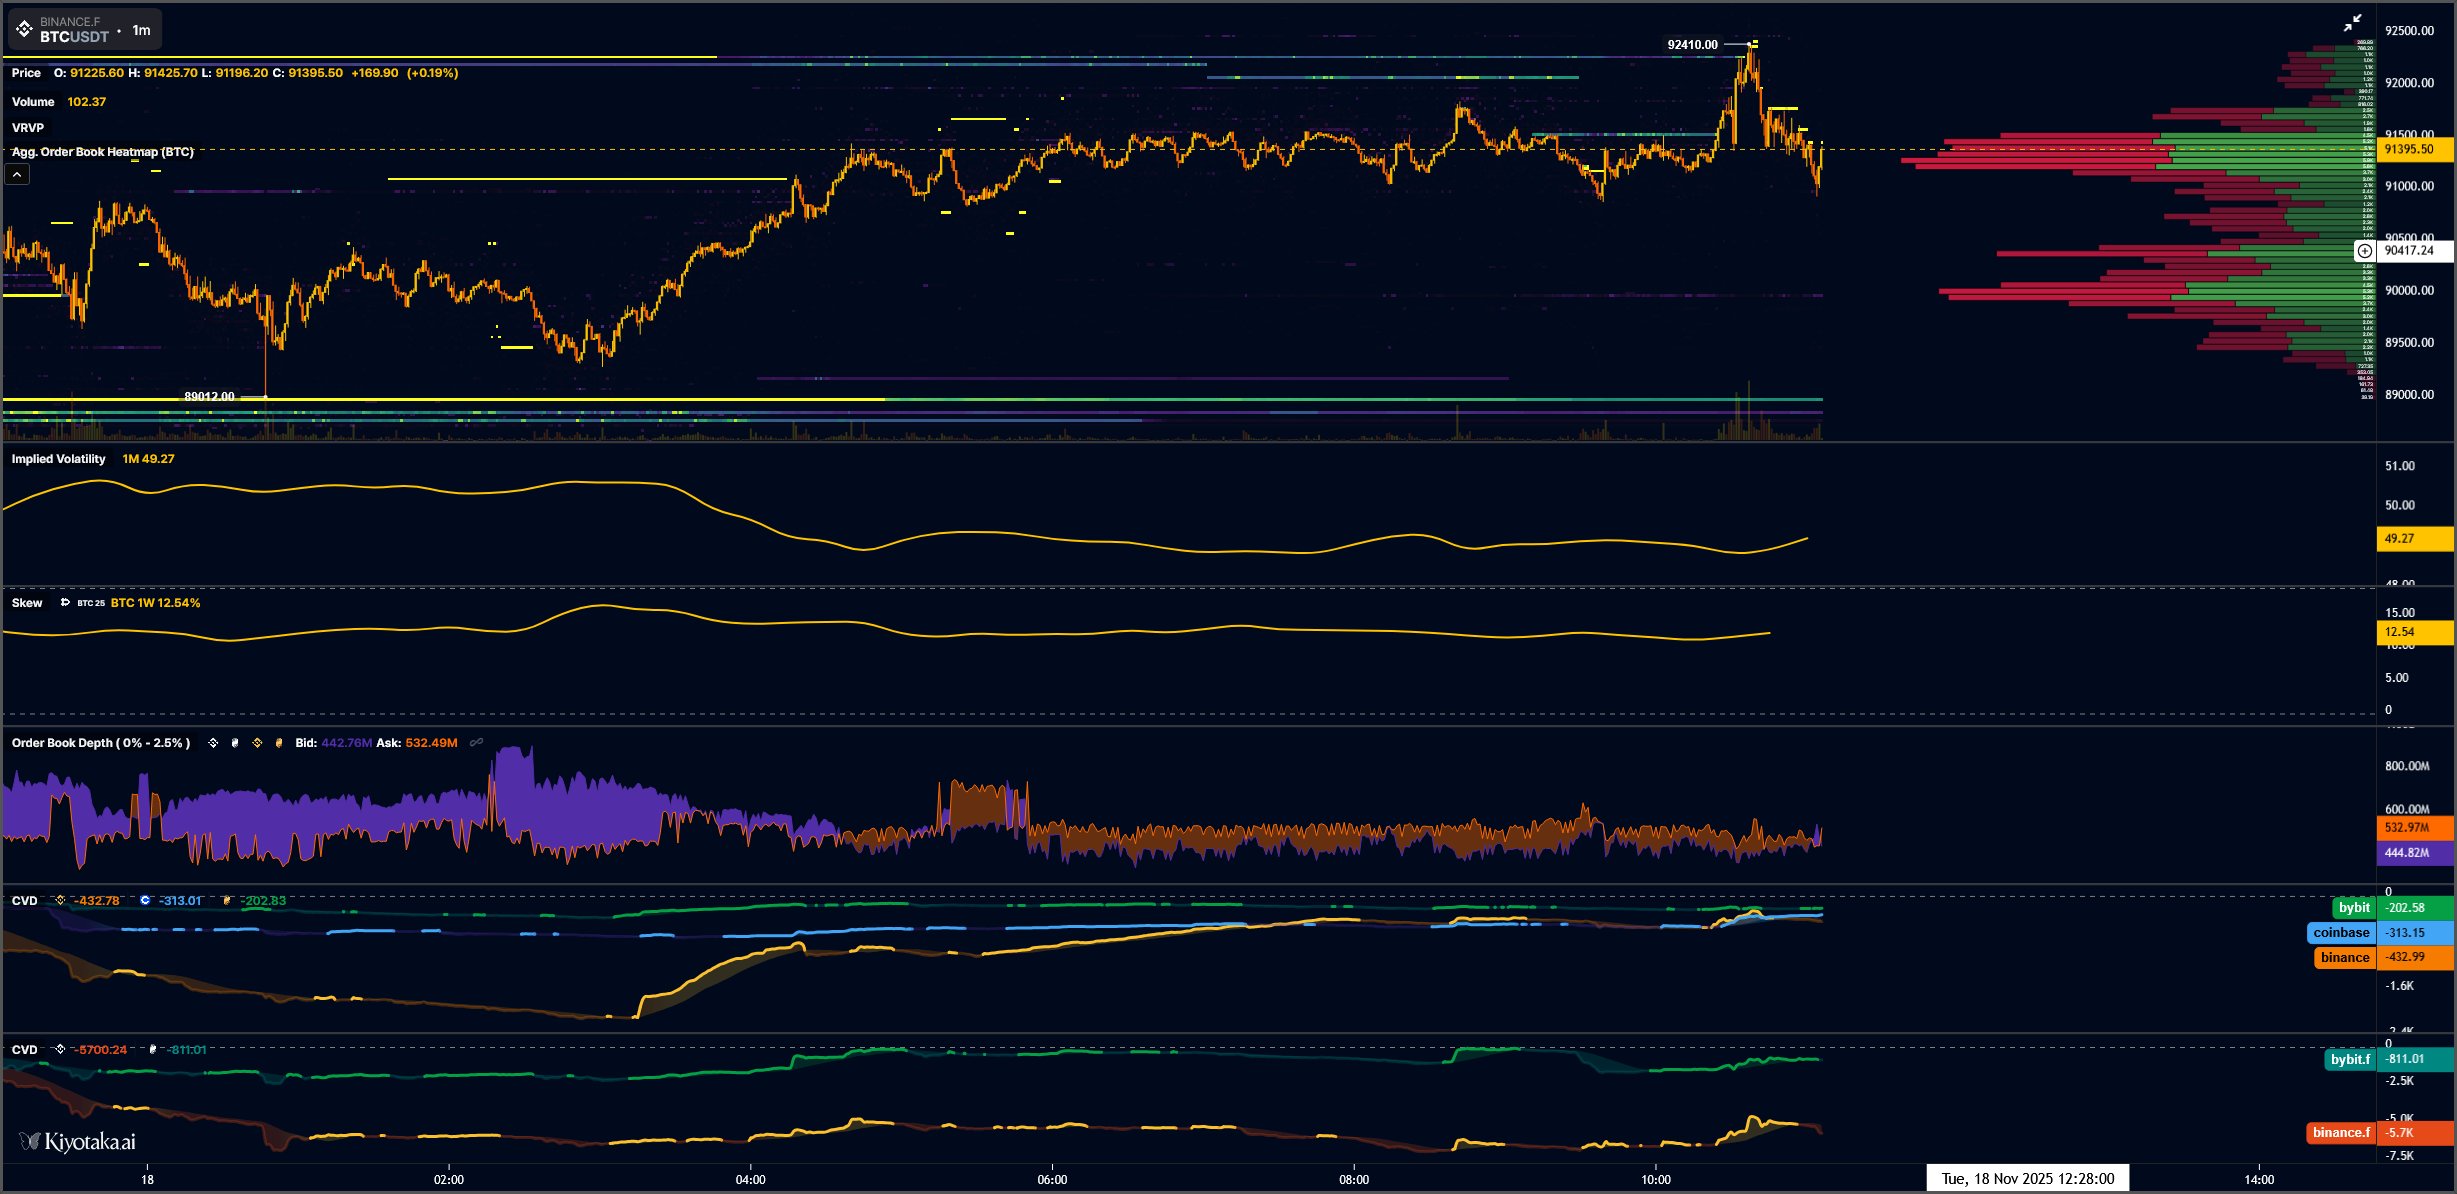Click Bybit icon in futures CVD legend
Viewport: 2457px width, 1194px height.
153,1050
